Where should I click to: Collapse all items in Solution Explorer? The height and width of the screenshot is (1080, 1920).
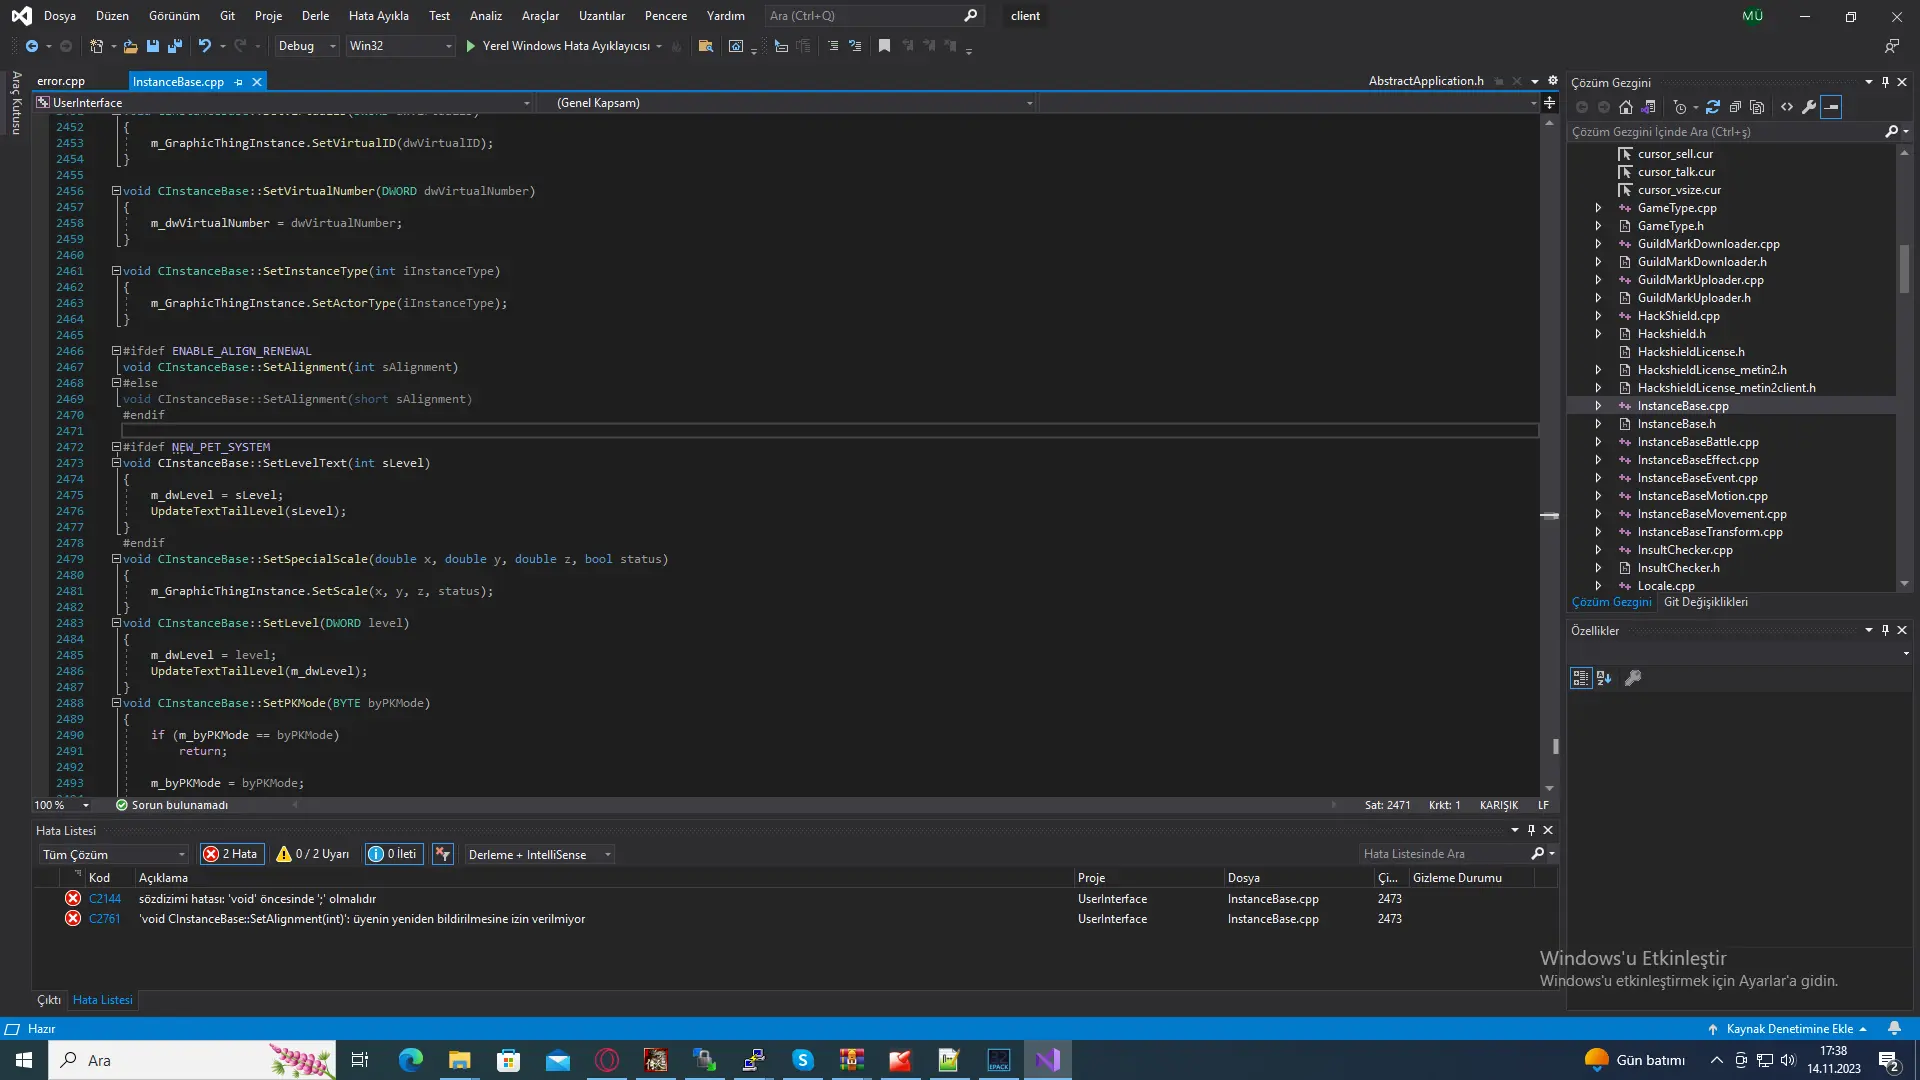[x=1735, y=107]
